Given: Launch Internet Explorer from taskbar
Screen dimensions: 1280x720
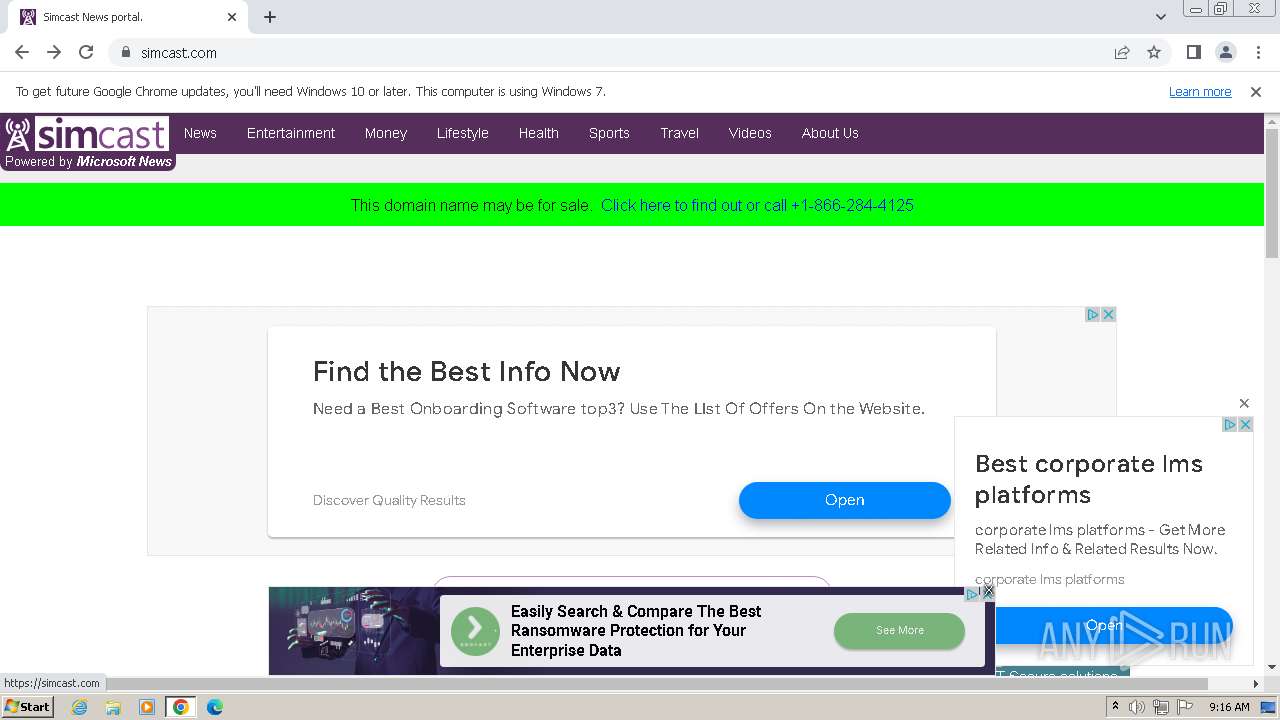Looking at the screenshot, I should click(80, 707).
